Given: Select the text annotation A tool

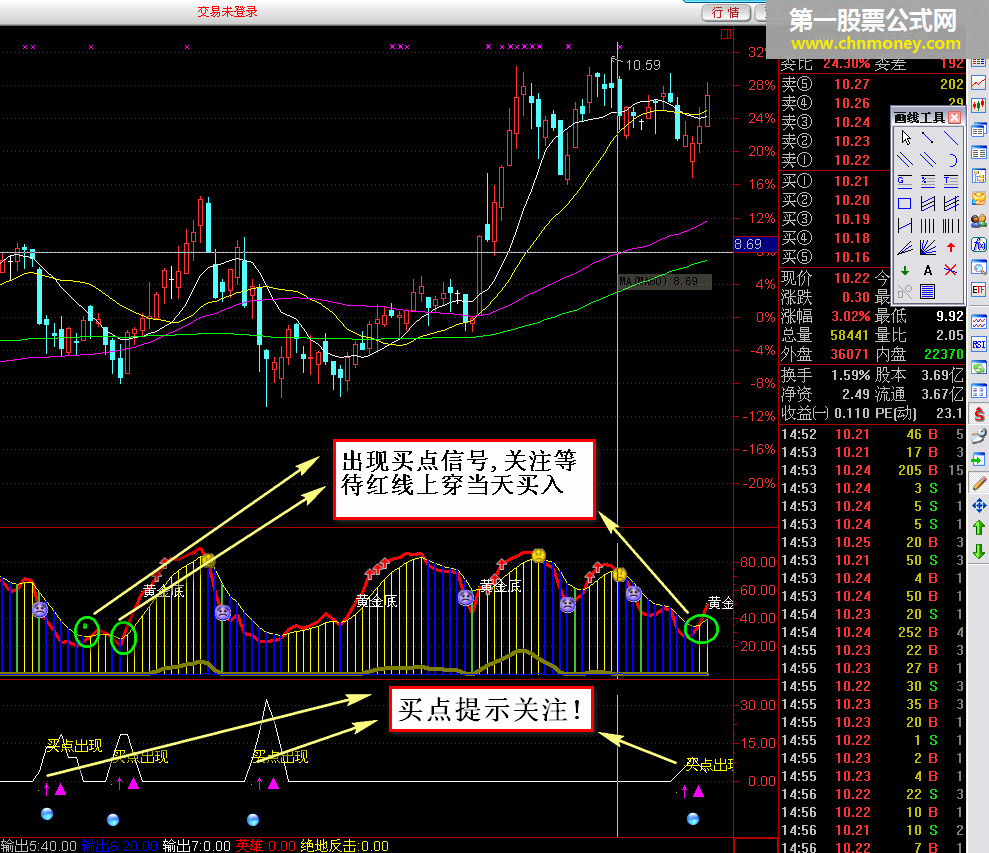Looking at the screenshot, I should point(928,271).
